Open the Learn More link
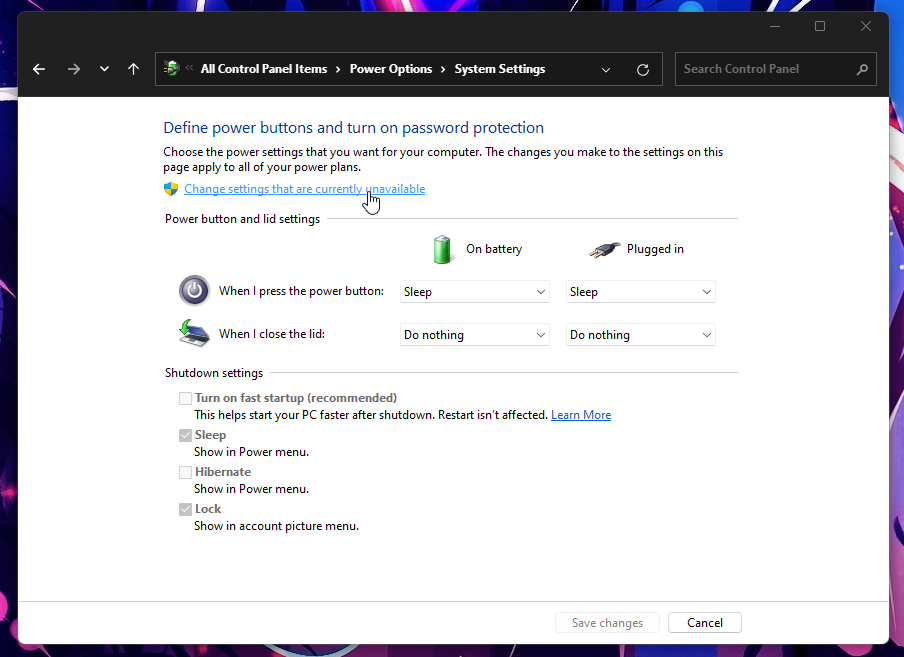 (x=581, y=415)
